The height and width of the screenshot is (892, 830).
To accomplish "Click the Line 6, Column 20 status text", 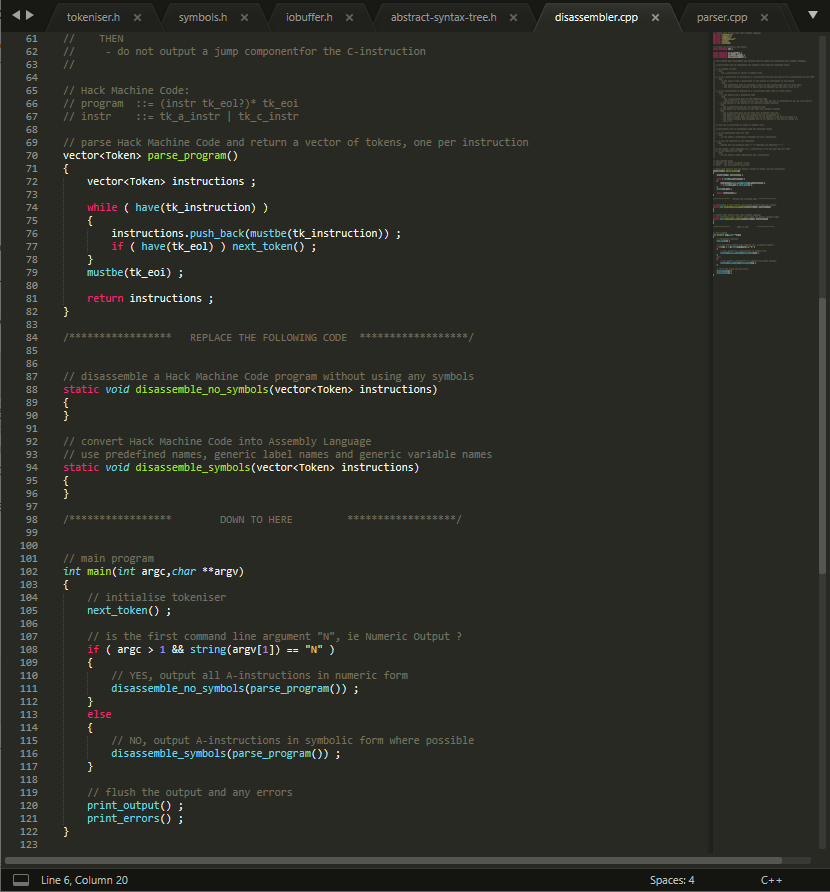I will (x=84, y=880).
